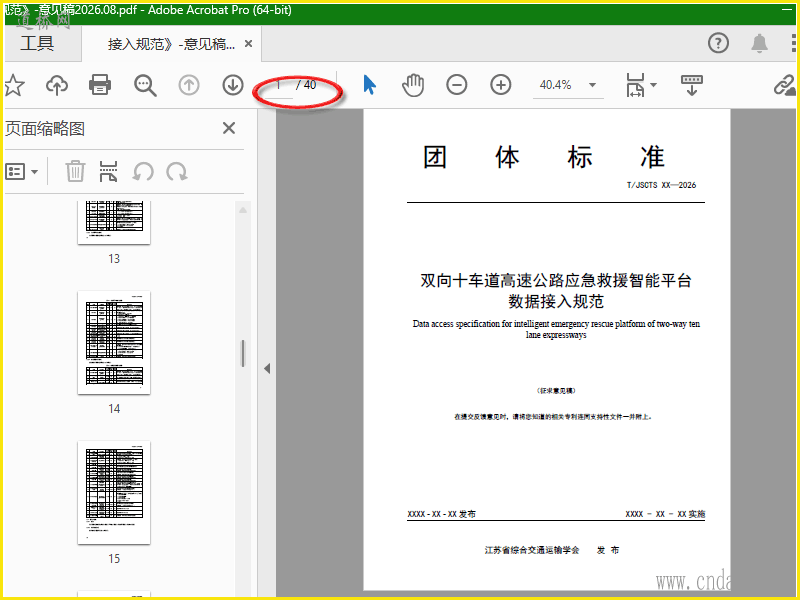Screen dimensions: 800x600
Task: Close the 页面缩略图 panel
Action: (229, 128)
